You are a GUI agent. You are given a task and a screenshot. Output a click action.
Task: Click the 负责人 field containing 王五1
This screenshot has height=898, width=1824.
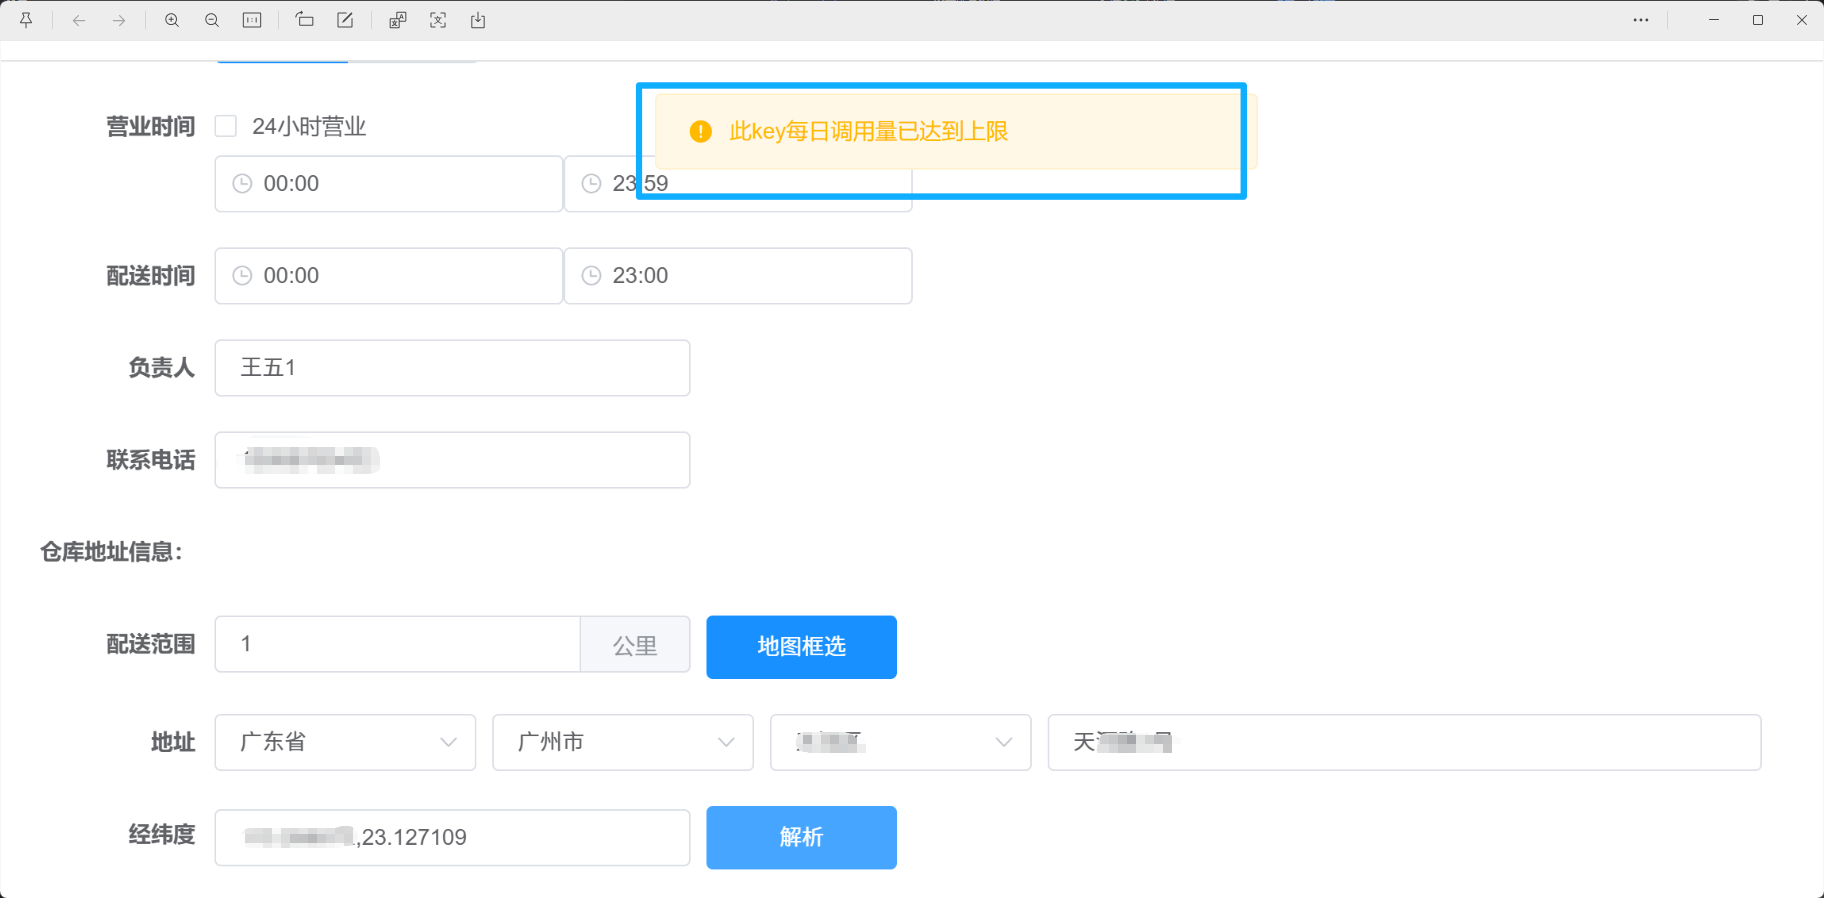coord(452,368)
